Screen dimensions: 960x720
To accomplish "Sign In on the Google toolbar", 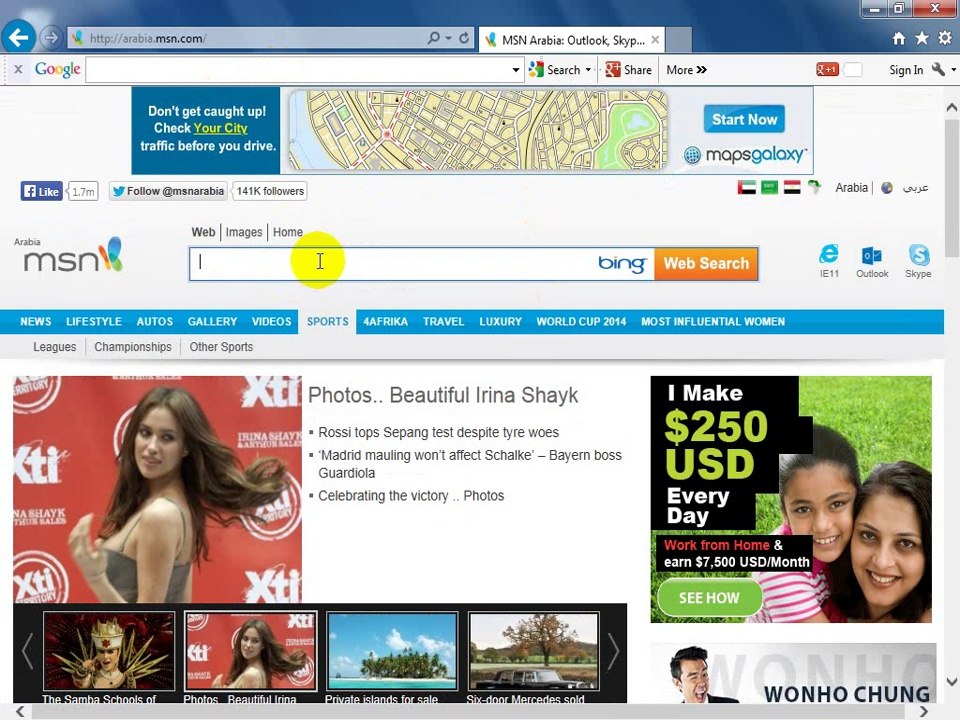I will 906,70.
